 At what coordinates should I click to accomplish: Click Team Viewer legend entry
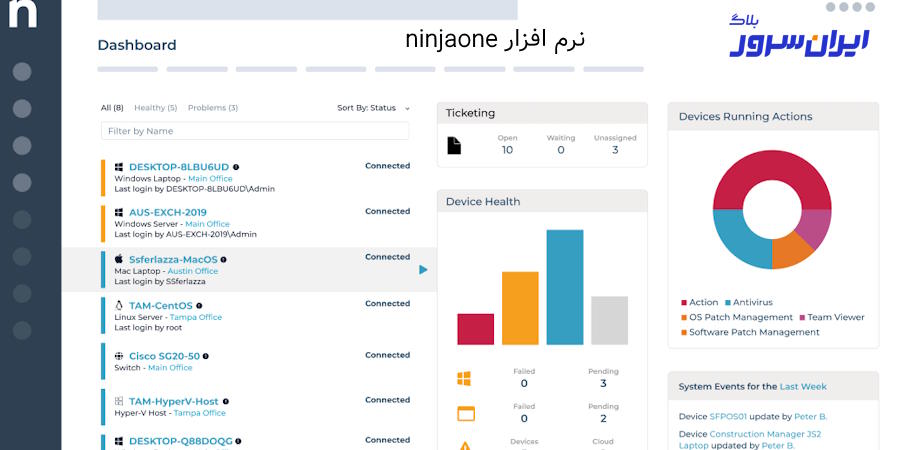click(x=832, y=317)
